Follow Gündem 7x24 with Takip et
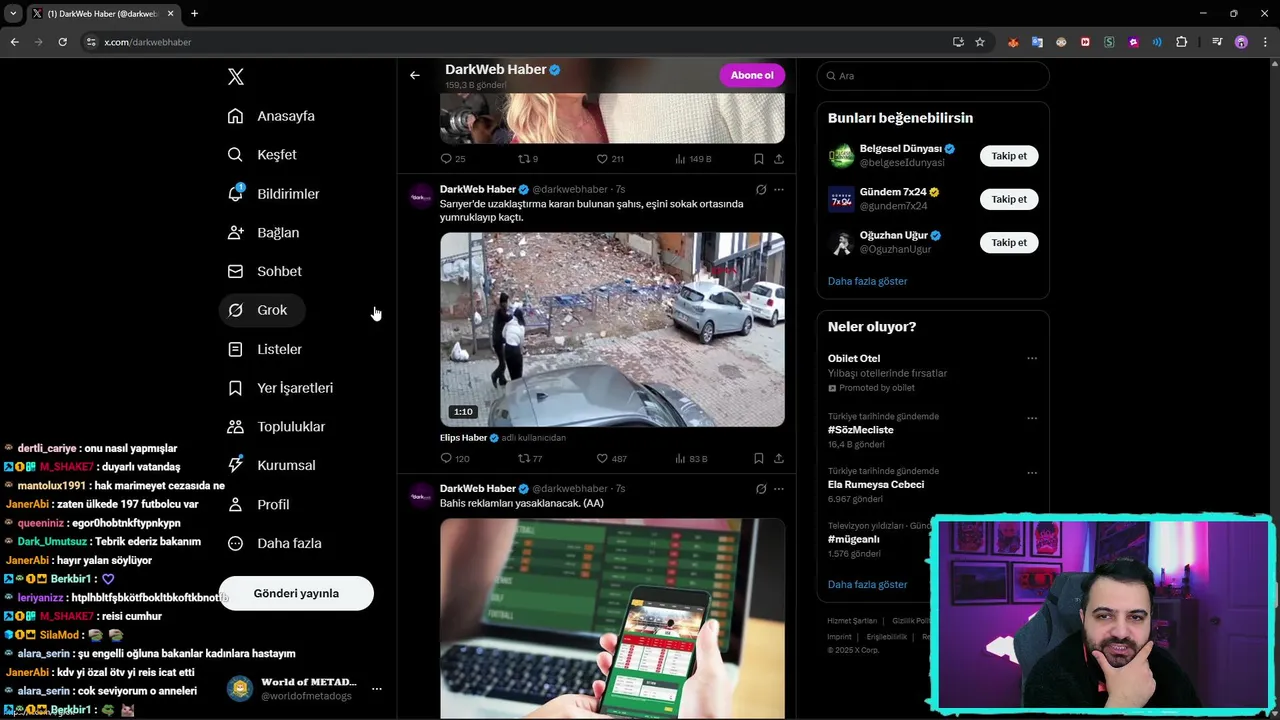 pyautogui.click(x=1009, y=199)
